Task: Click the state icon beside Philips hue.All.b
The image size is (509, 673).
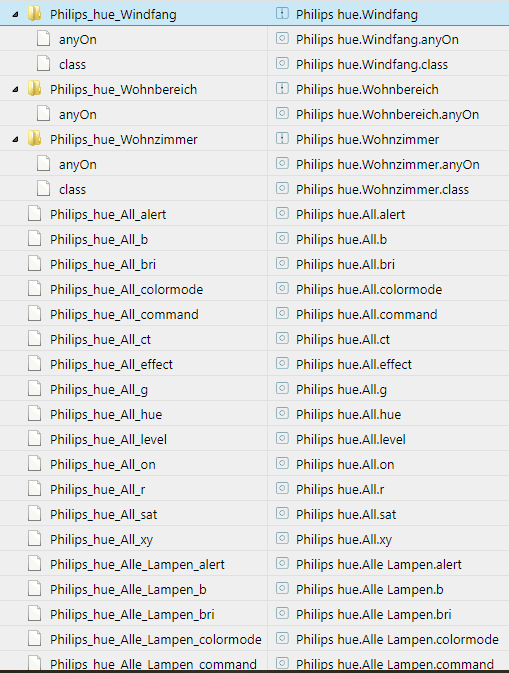Action: point(282,238)
